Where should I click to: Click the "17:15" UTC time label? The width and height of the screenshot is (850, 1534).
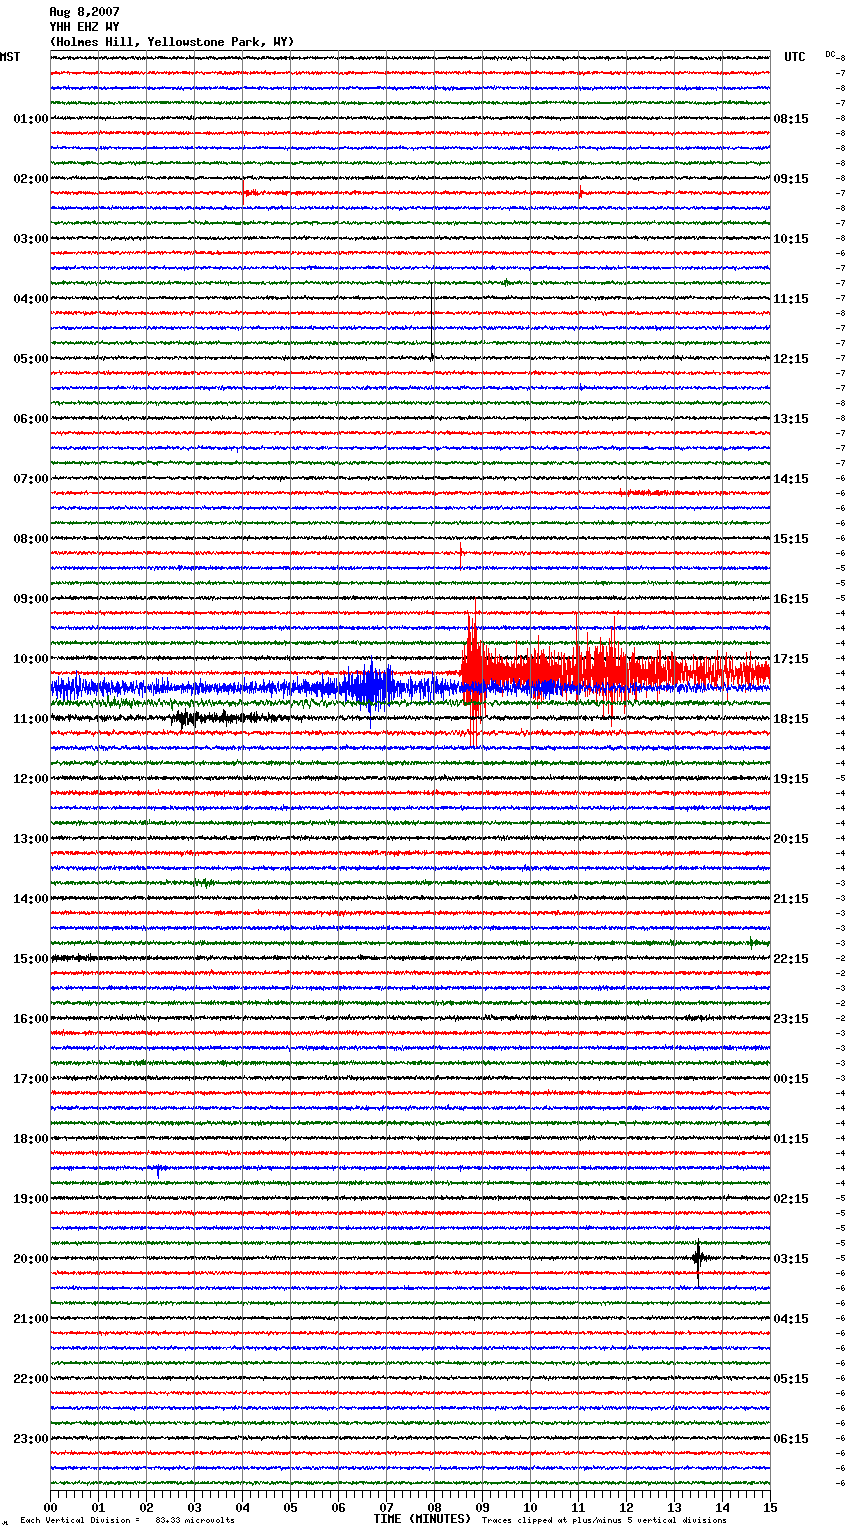[x=791, y=659]
